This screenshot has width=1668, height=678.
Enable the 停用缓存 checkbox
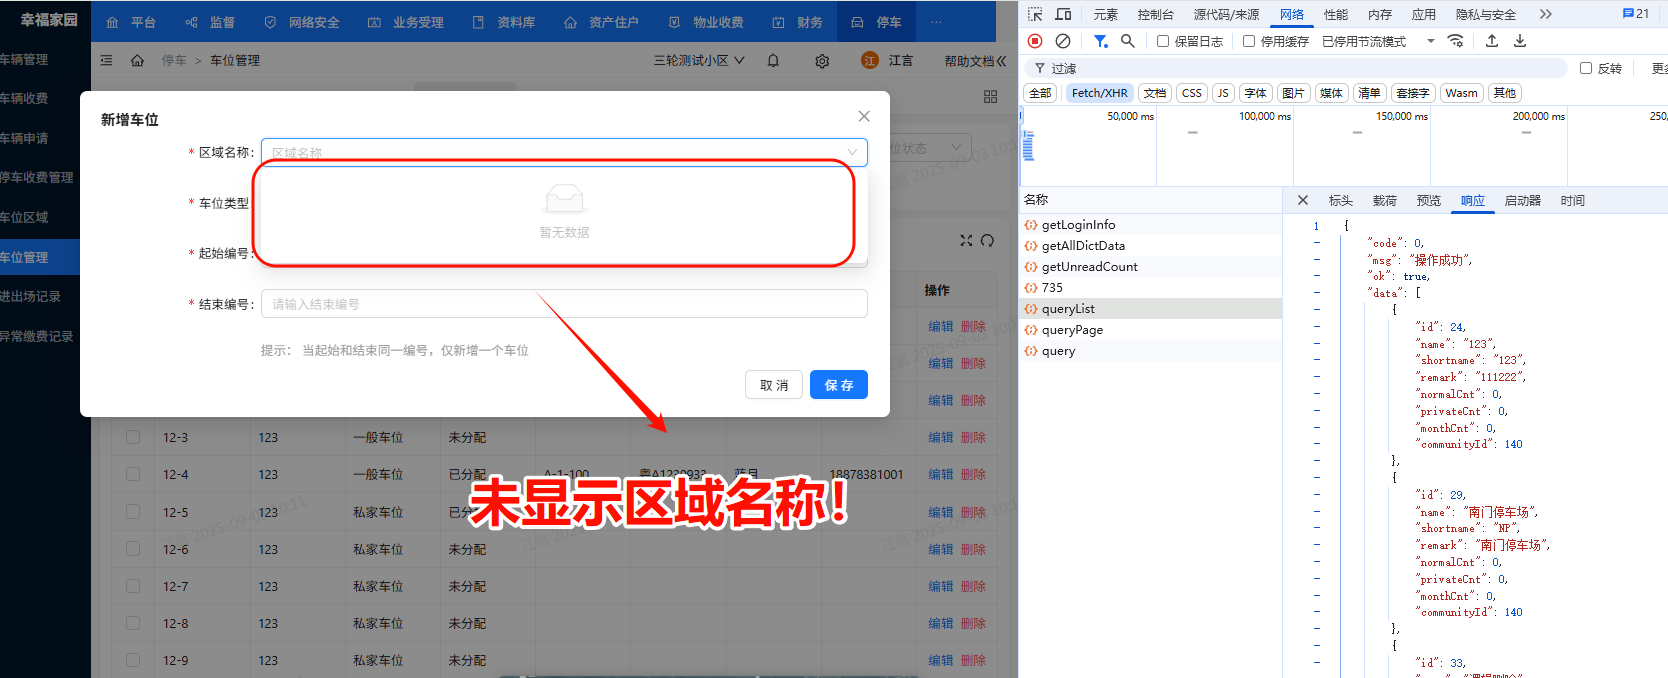tap(1249, 41)
